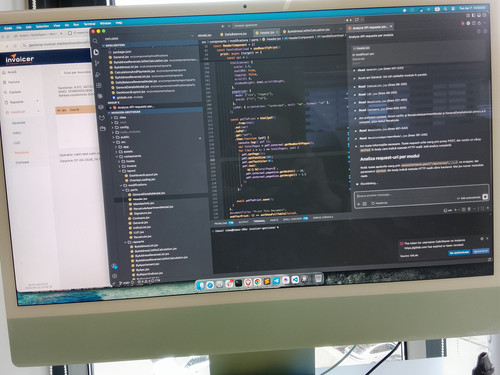The height and width of the screenshot is (375, 500).
Task: Open the Run and Debug view icon
Action: (98, 74)
